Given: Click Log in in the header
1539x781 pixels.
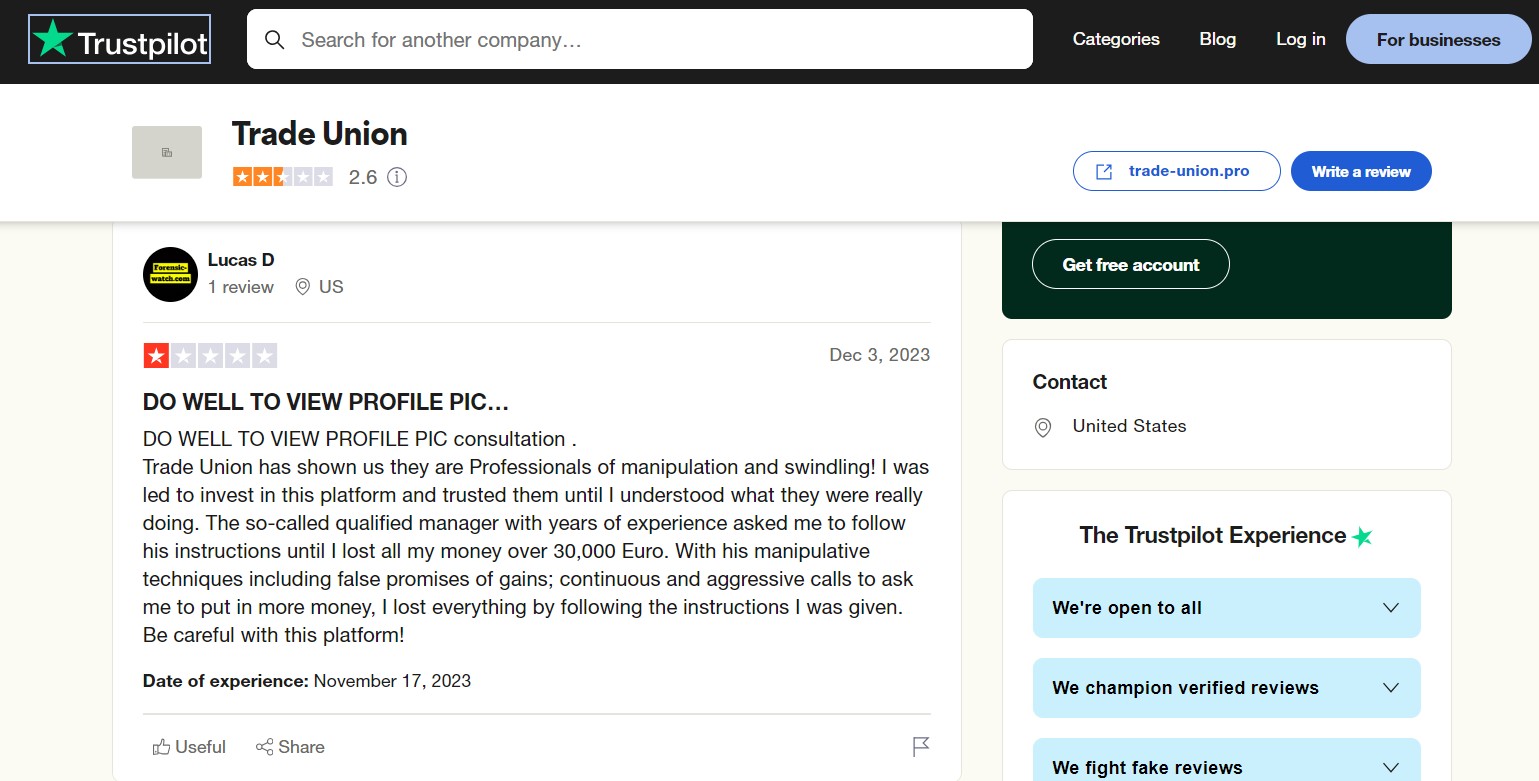Looking at the screenshot, I should (1301, 40).
